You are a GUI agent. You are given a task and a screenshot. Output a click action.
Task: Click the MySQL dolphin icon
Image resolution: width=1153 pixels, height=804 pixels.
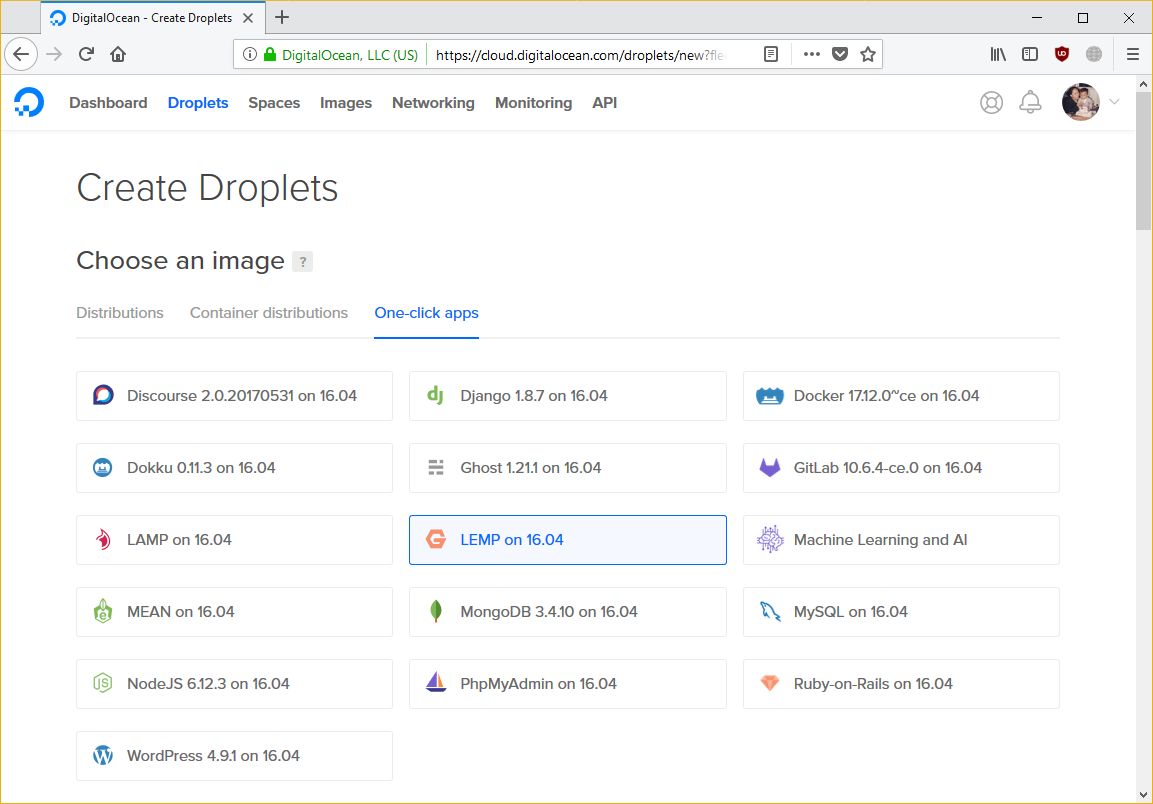point(770,611)
